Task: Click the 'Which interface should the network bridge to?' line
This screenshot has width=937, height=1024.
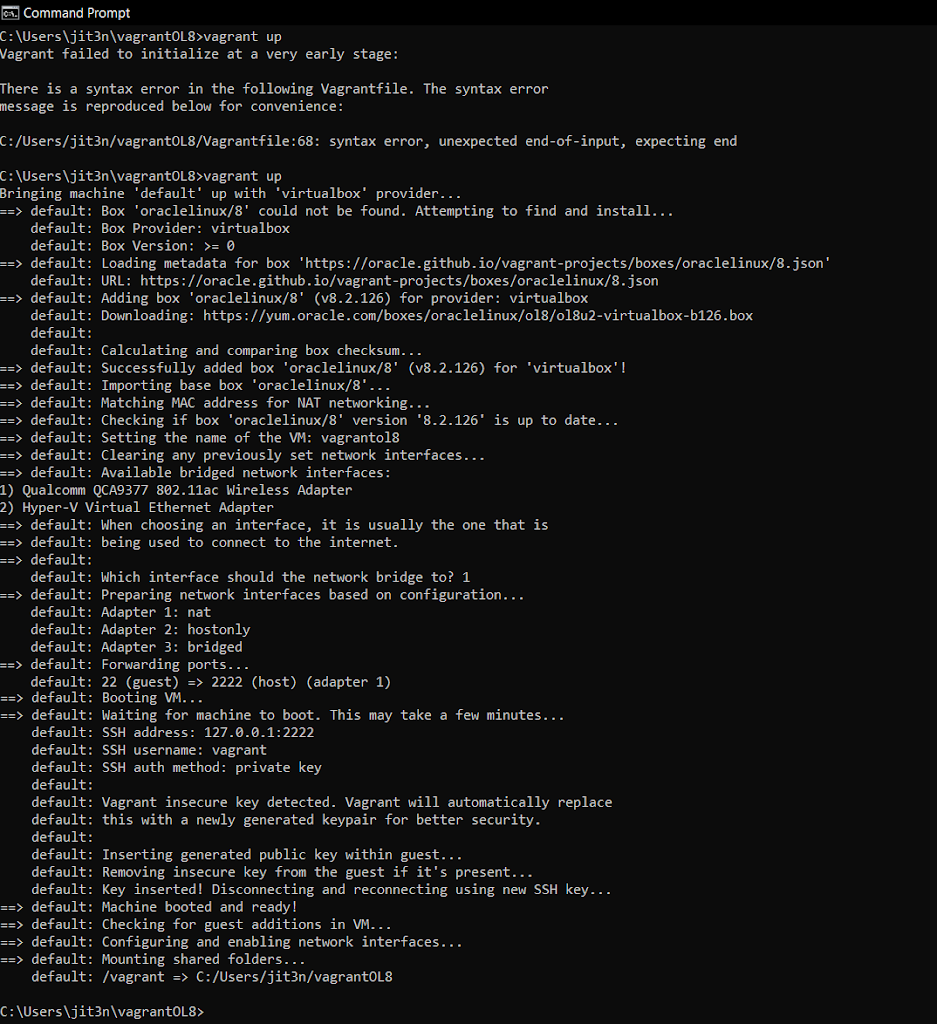Action: [250, 577]
